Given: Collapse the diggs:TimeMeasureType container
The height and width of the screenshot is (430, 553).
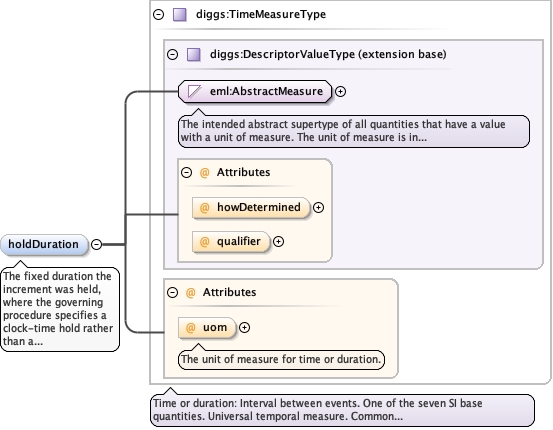Looking at the screenshot, I should (158, 14).
